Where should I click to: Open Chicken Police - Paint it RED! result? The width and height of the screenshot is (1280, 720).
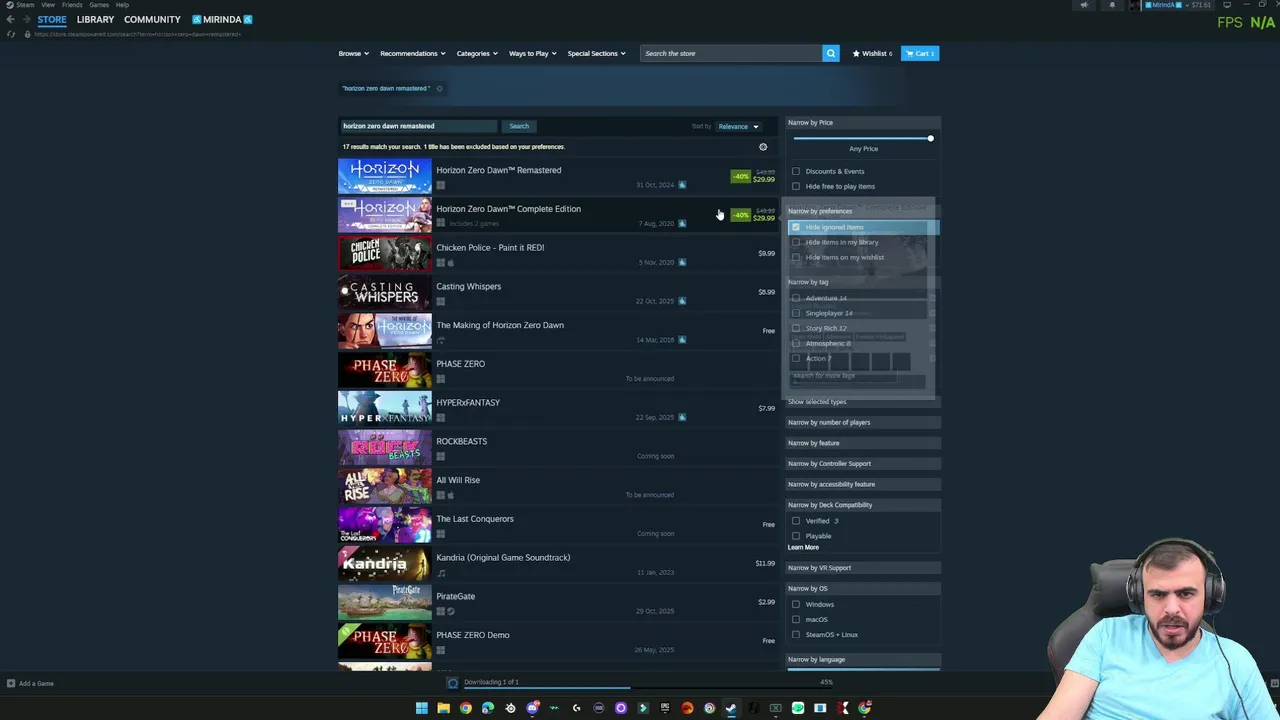point(556,254)
